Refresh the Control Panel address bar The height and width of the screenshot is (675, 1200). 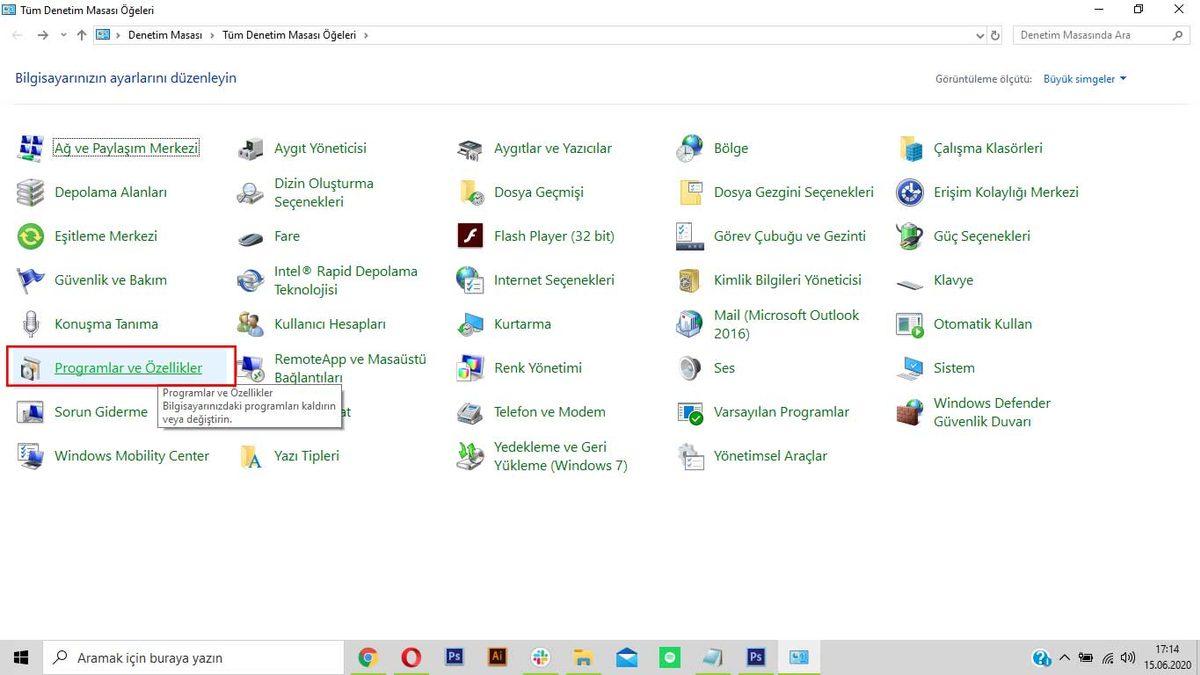(995, 35)
